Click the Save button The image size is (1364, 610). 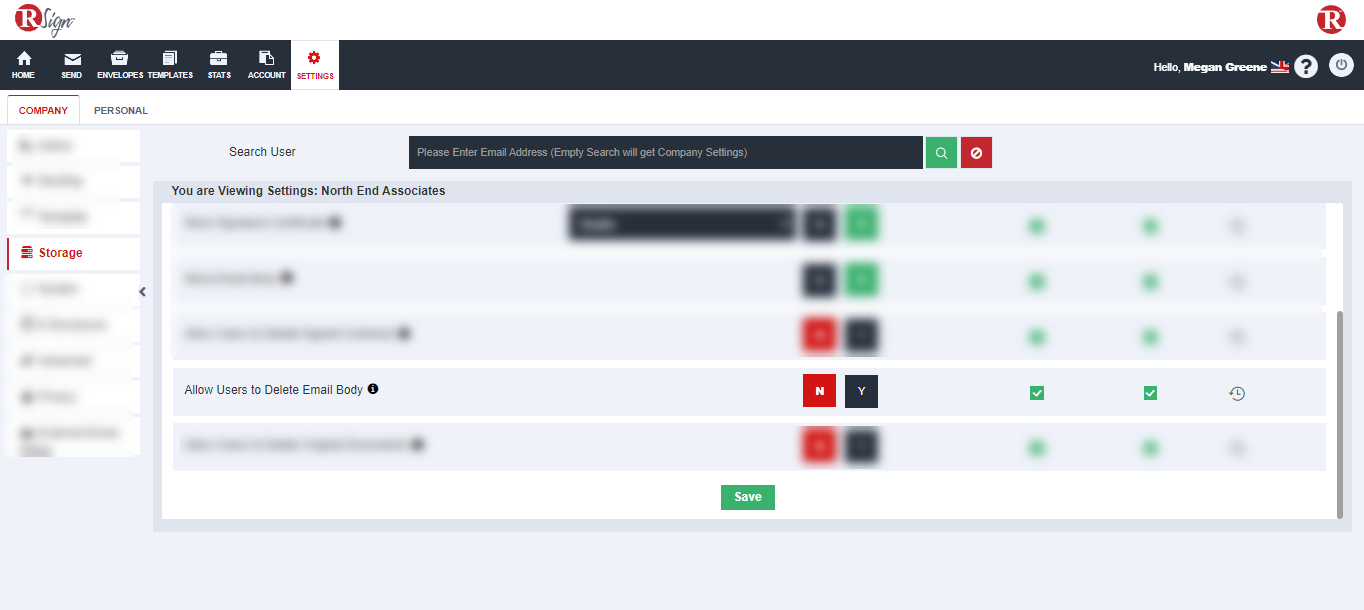(748, 497)
